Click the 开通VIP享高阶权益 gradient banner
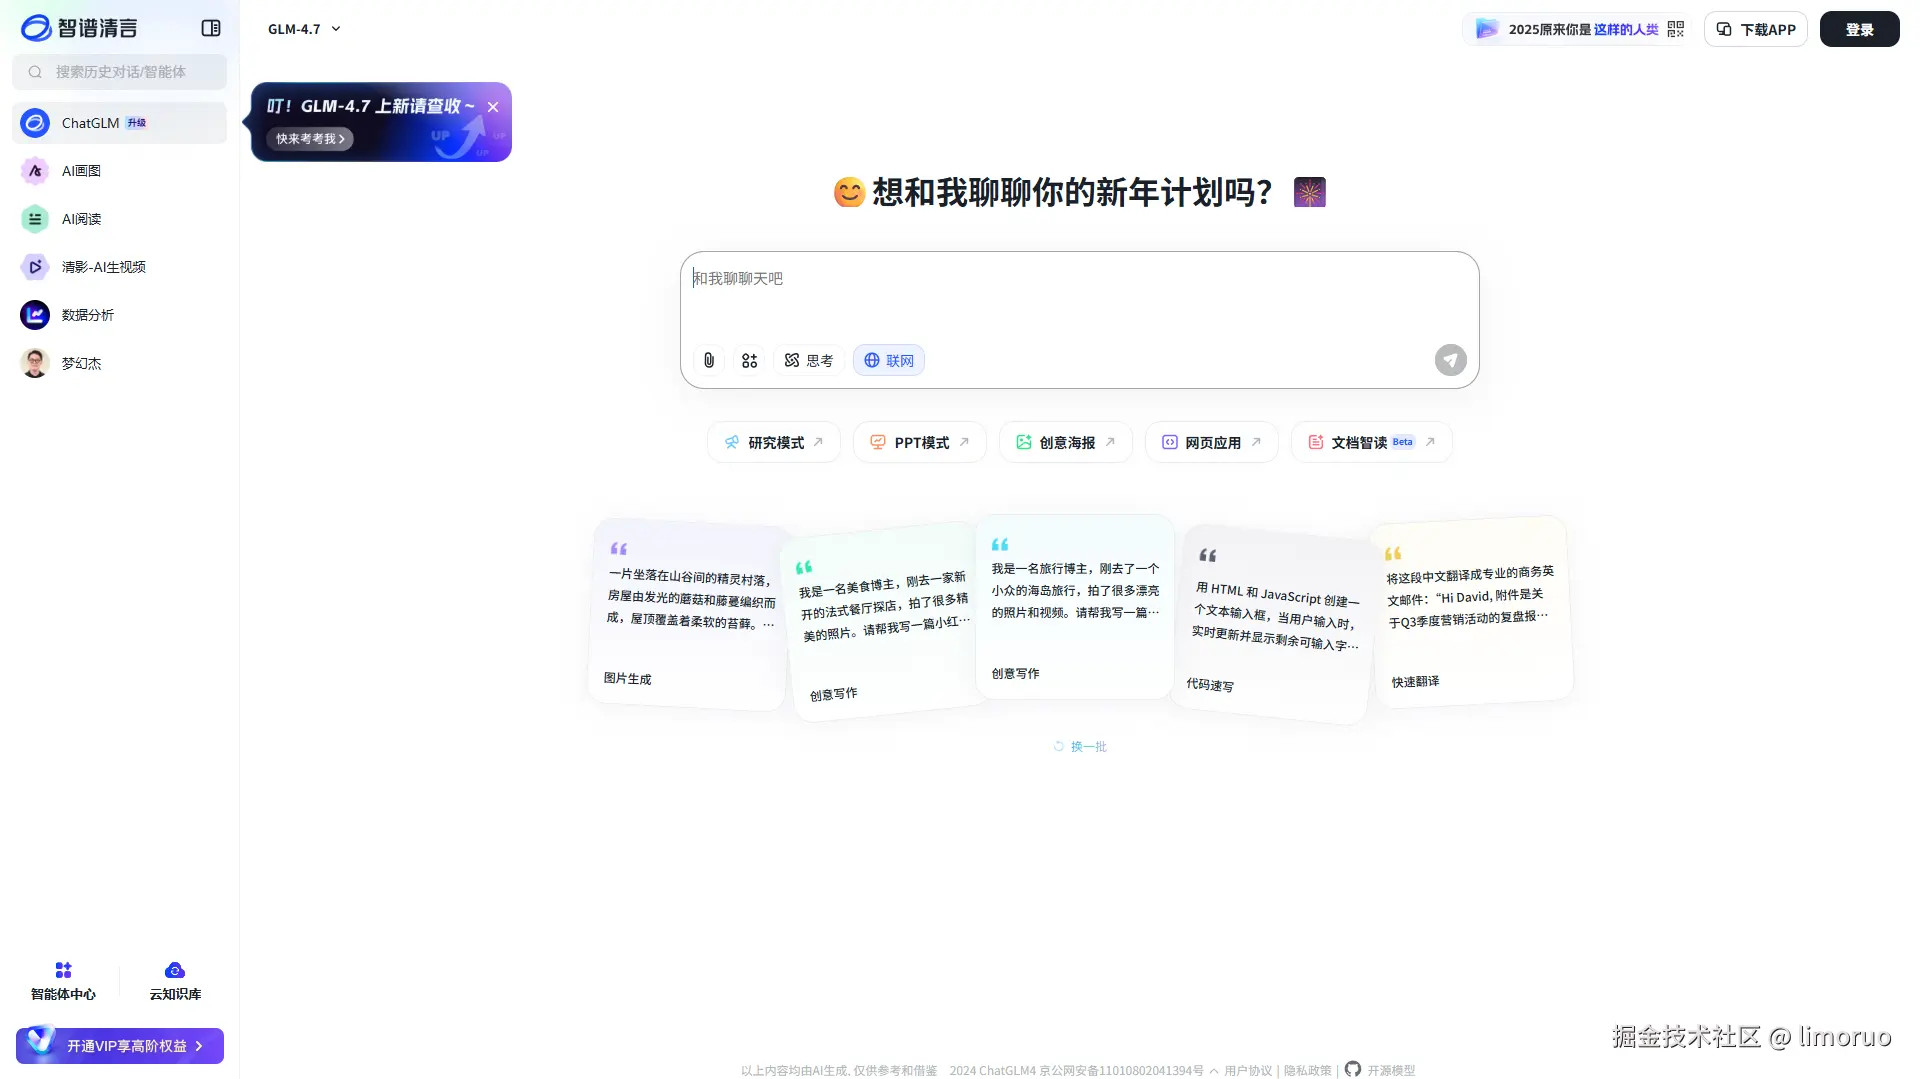The height and width of the screenshot is (1079, 1920). coord(119,1045)
